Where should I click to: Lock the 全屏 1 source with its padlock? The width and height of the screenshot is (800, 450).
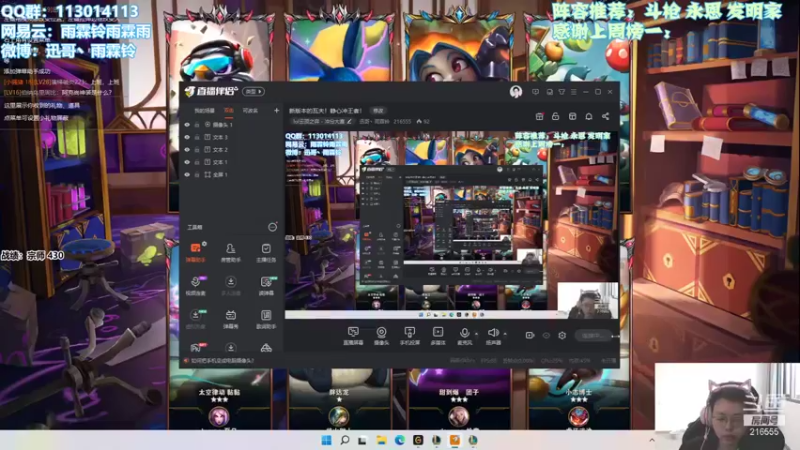tap(197, 174)
